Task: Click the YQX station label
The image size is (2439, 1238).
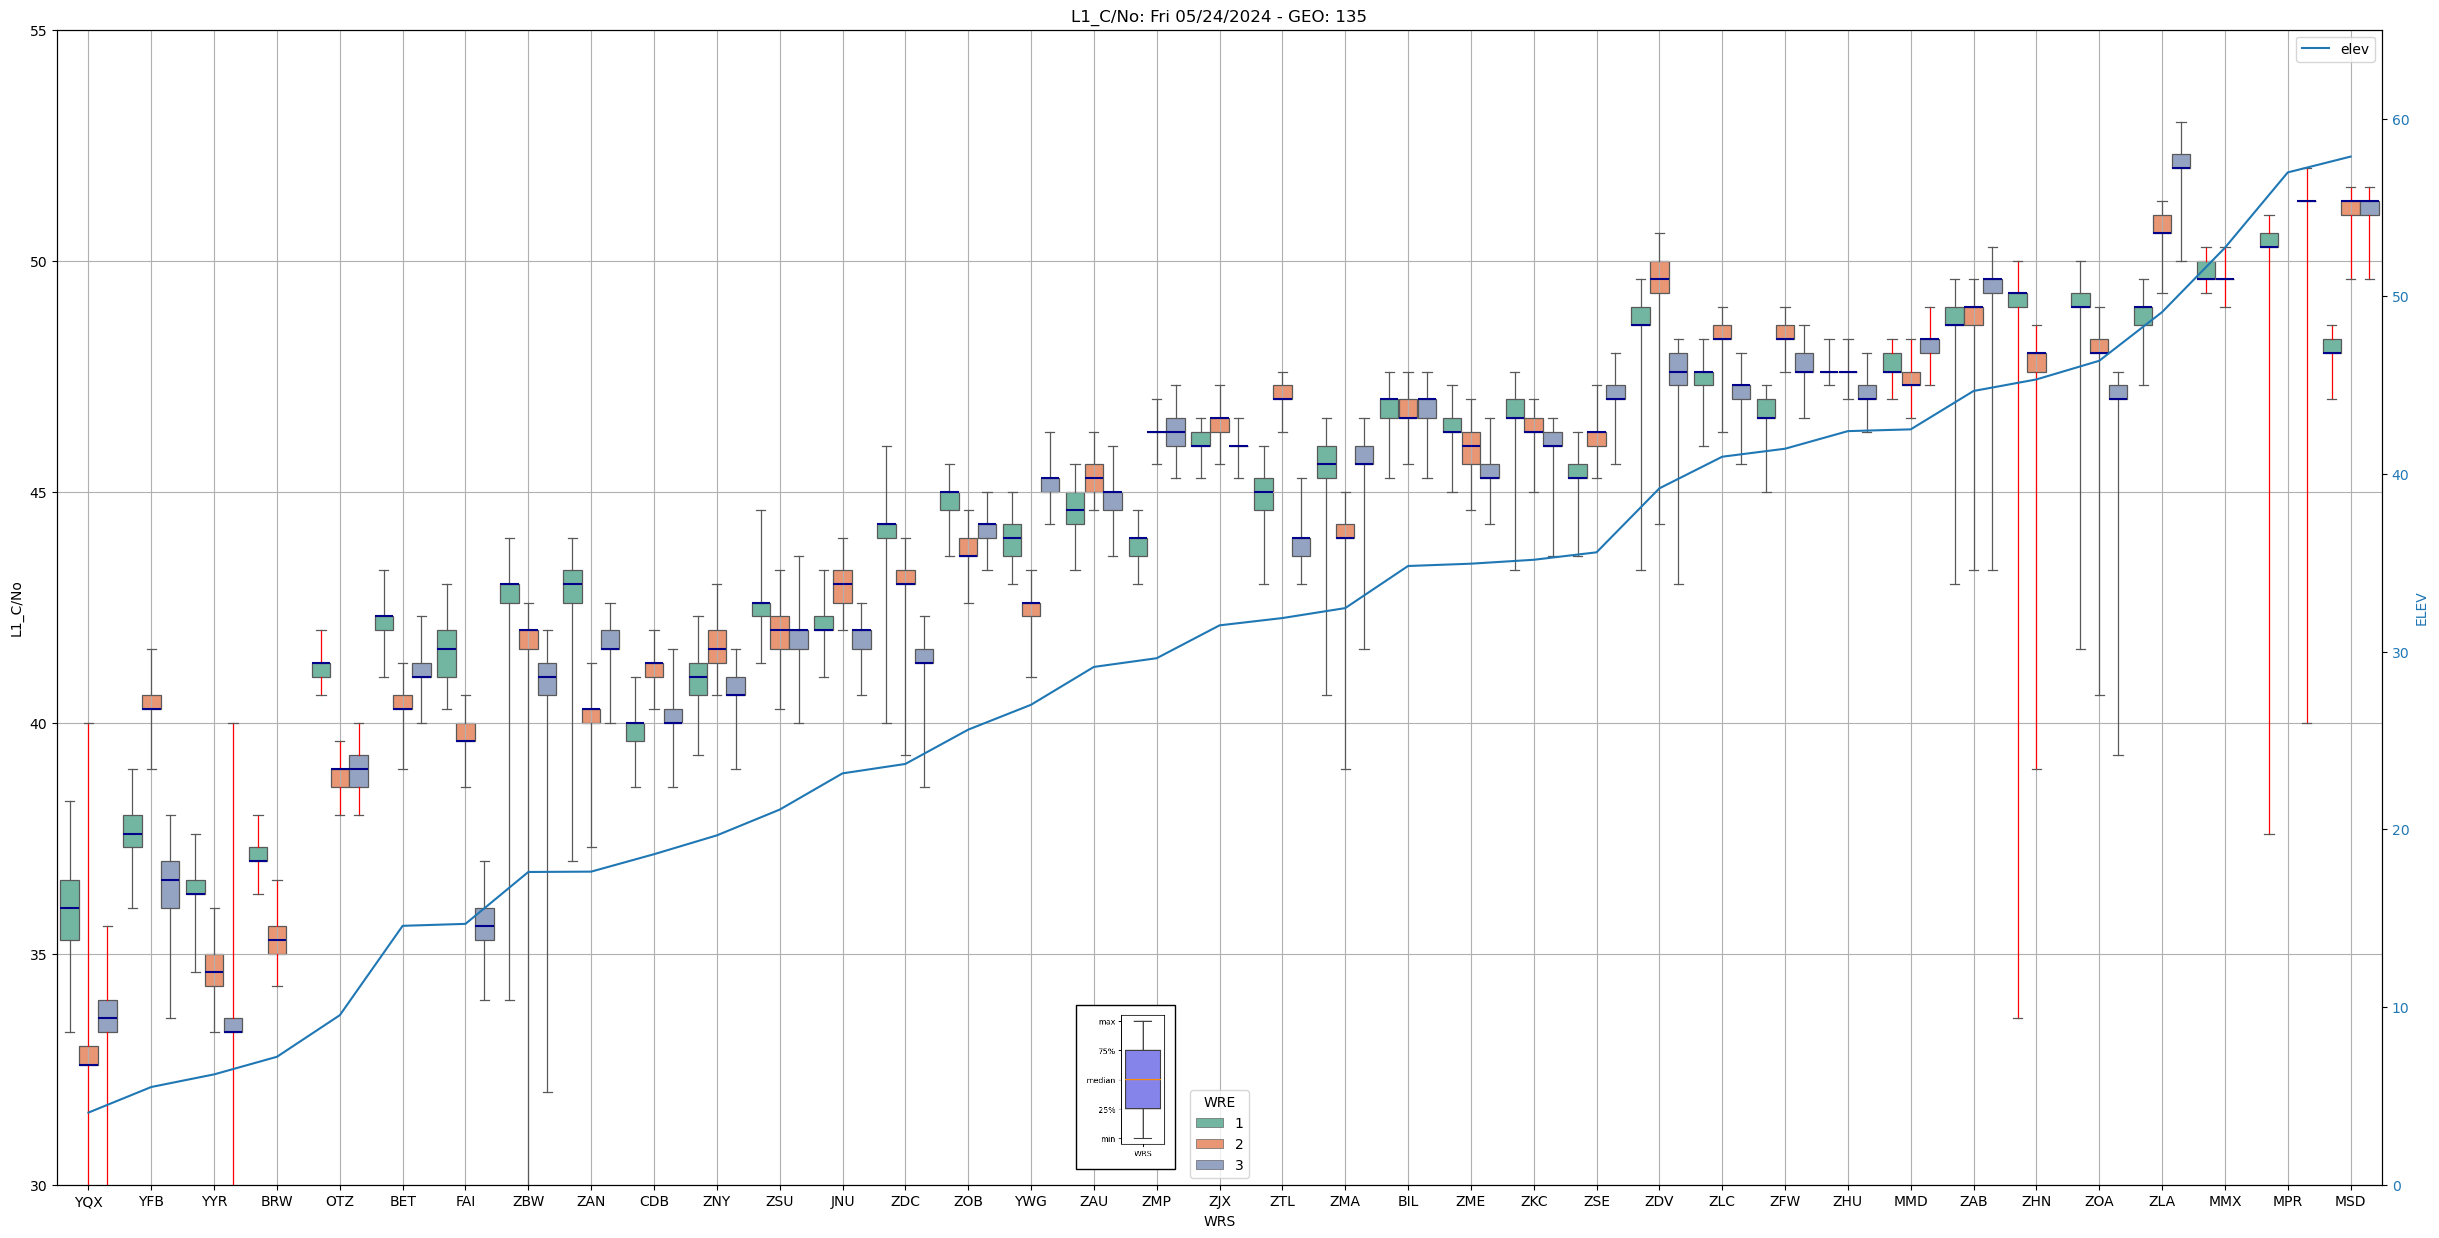Action: click(89, 1201)
